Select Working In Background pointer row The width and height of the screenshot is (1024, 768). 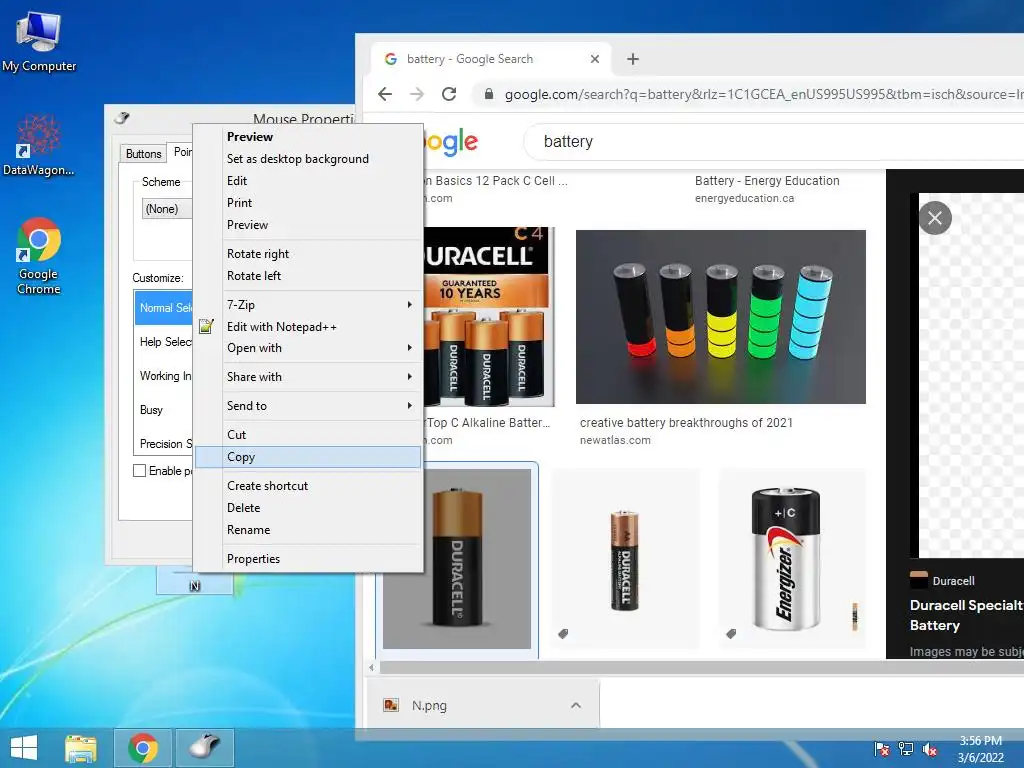tap(164, 376)
